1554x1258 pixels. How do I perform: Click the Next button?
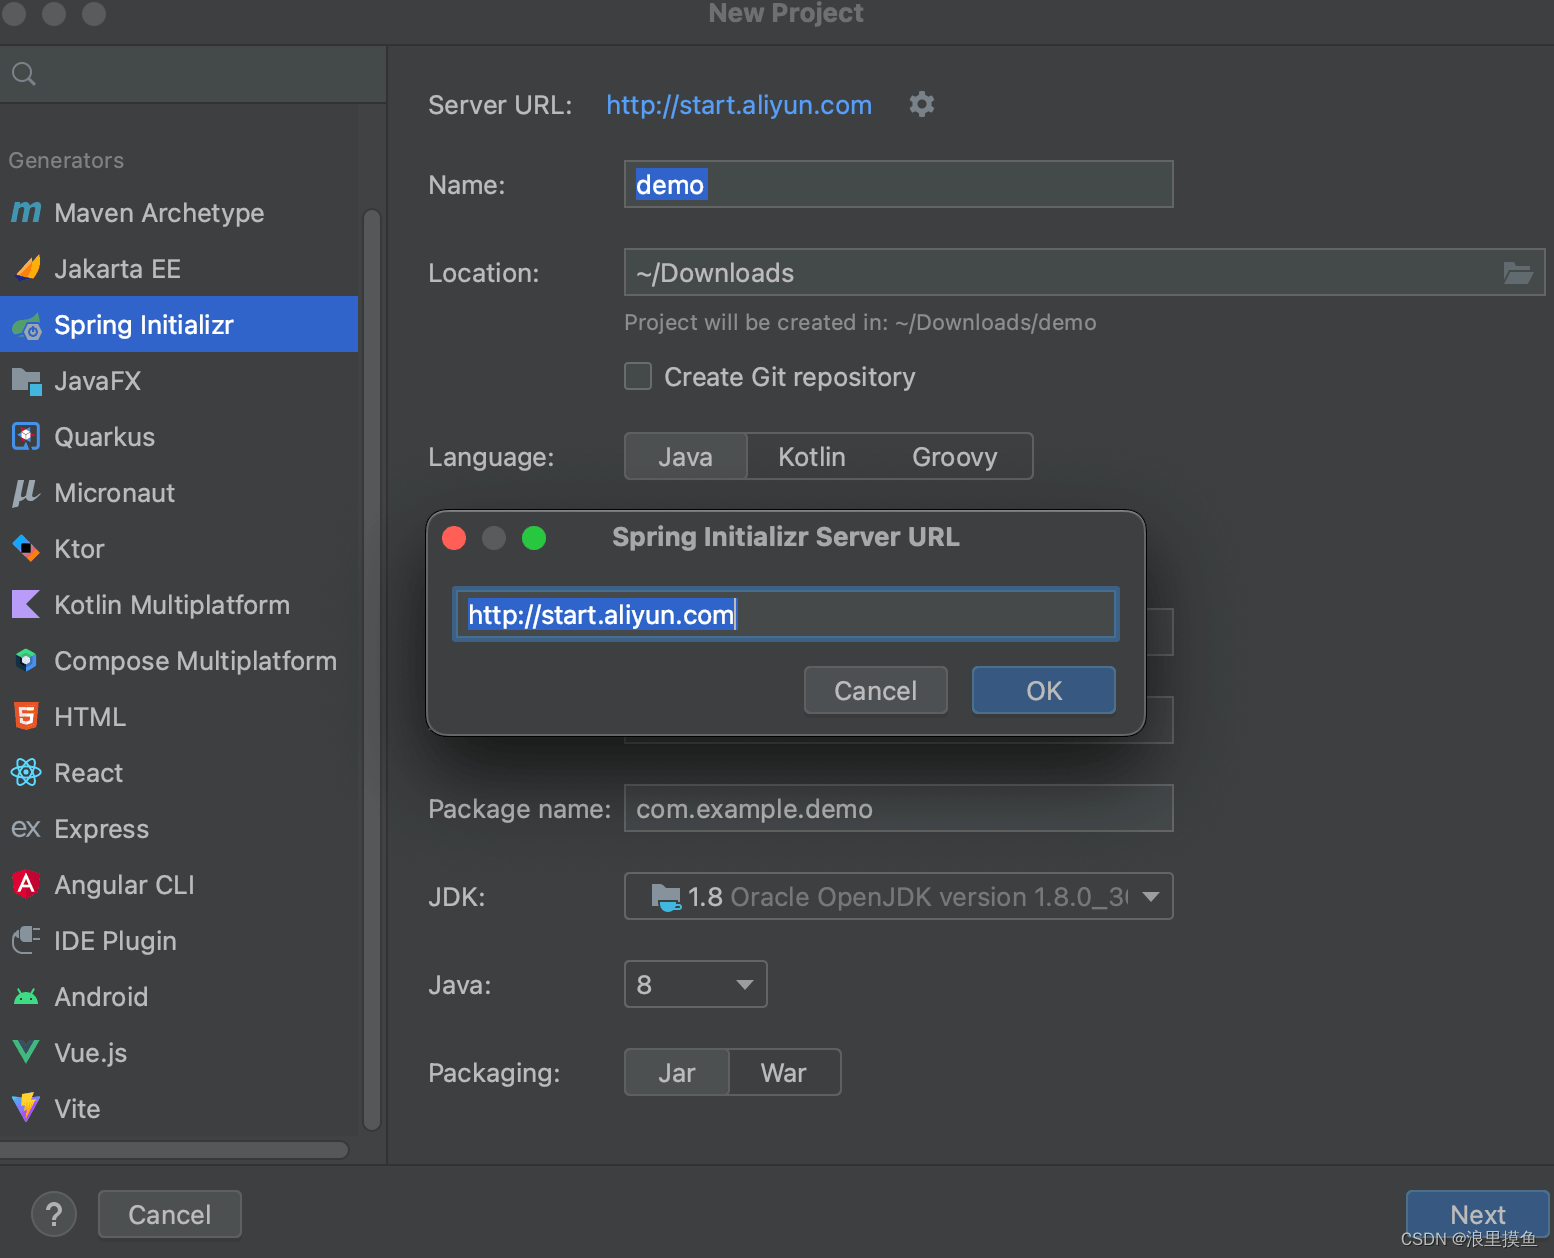(x=1478, y=1214)
